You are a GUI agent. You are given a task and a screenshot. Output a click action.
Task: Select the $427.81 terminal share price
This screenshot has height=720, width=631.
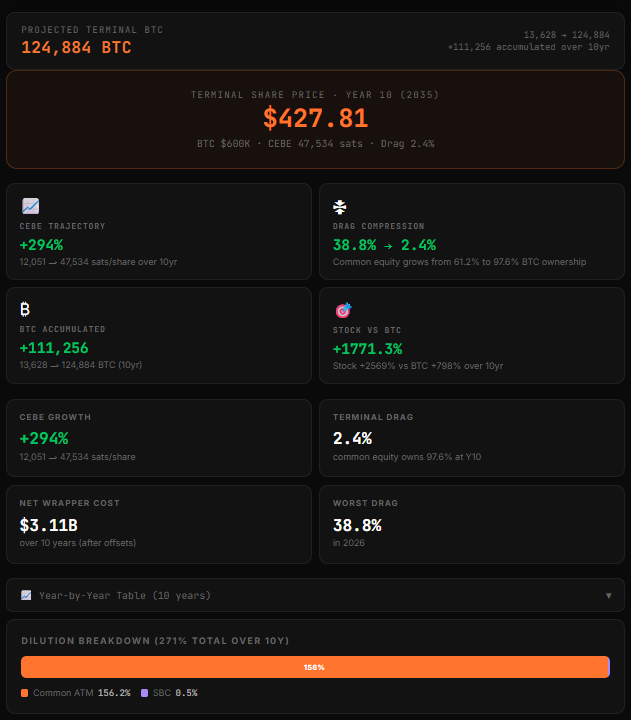pyautogui.click(x=316, y=118)
